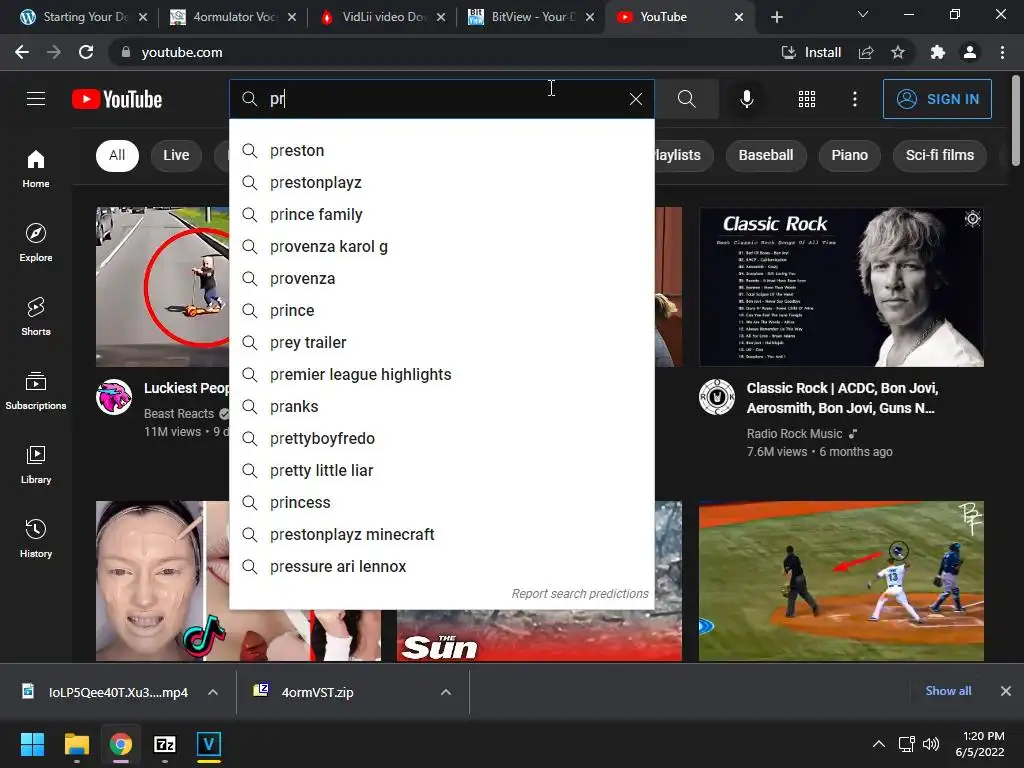Open Chrome three-dot menu
Viewport: 1024px width, 768px height.
click(x=1002, y=52)
